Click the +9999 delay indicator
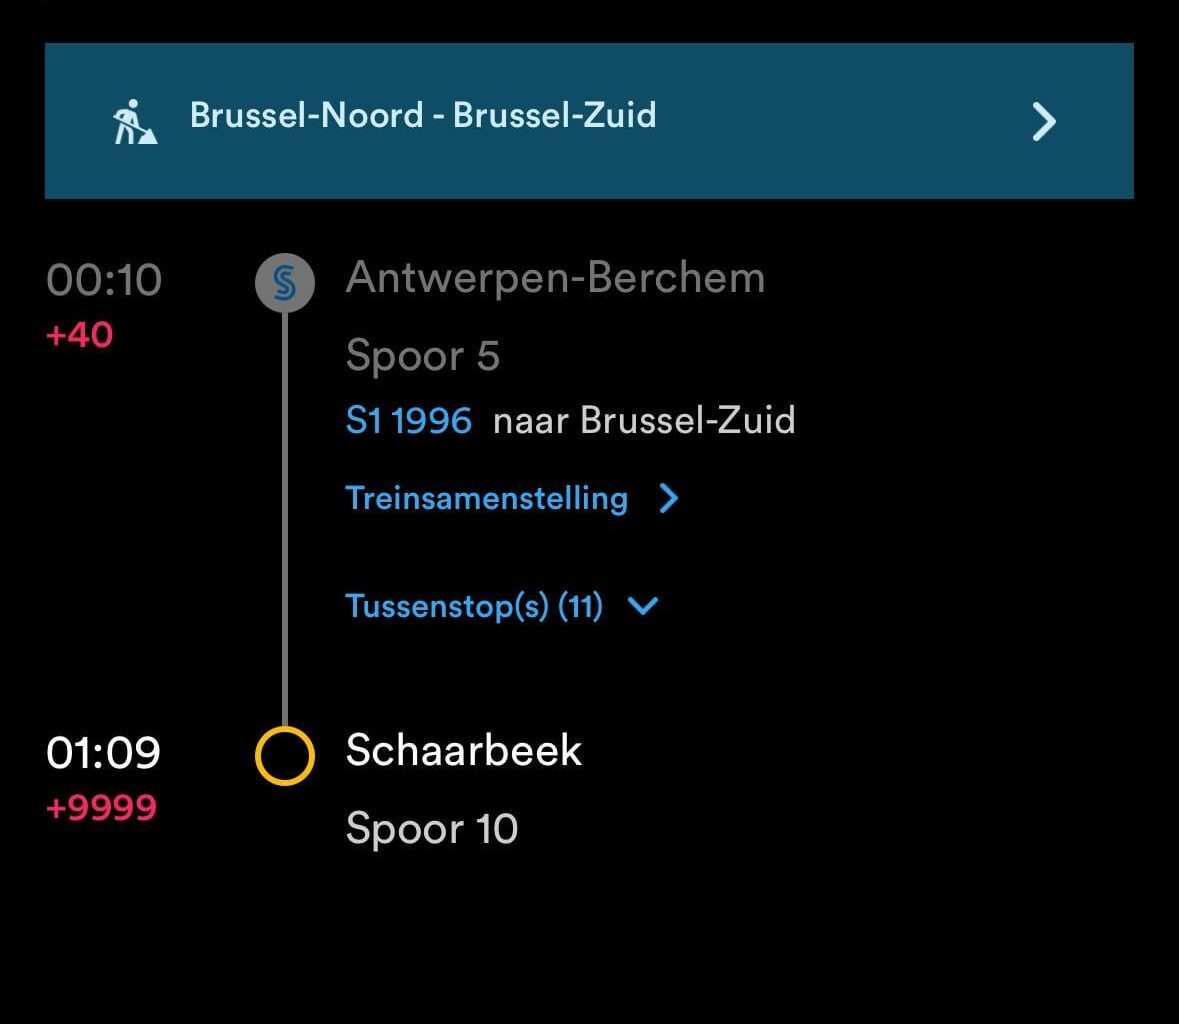1179x1024 pixels. (x=101, y=807)
